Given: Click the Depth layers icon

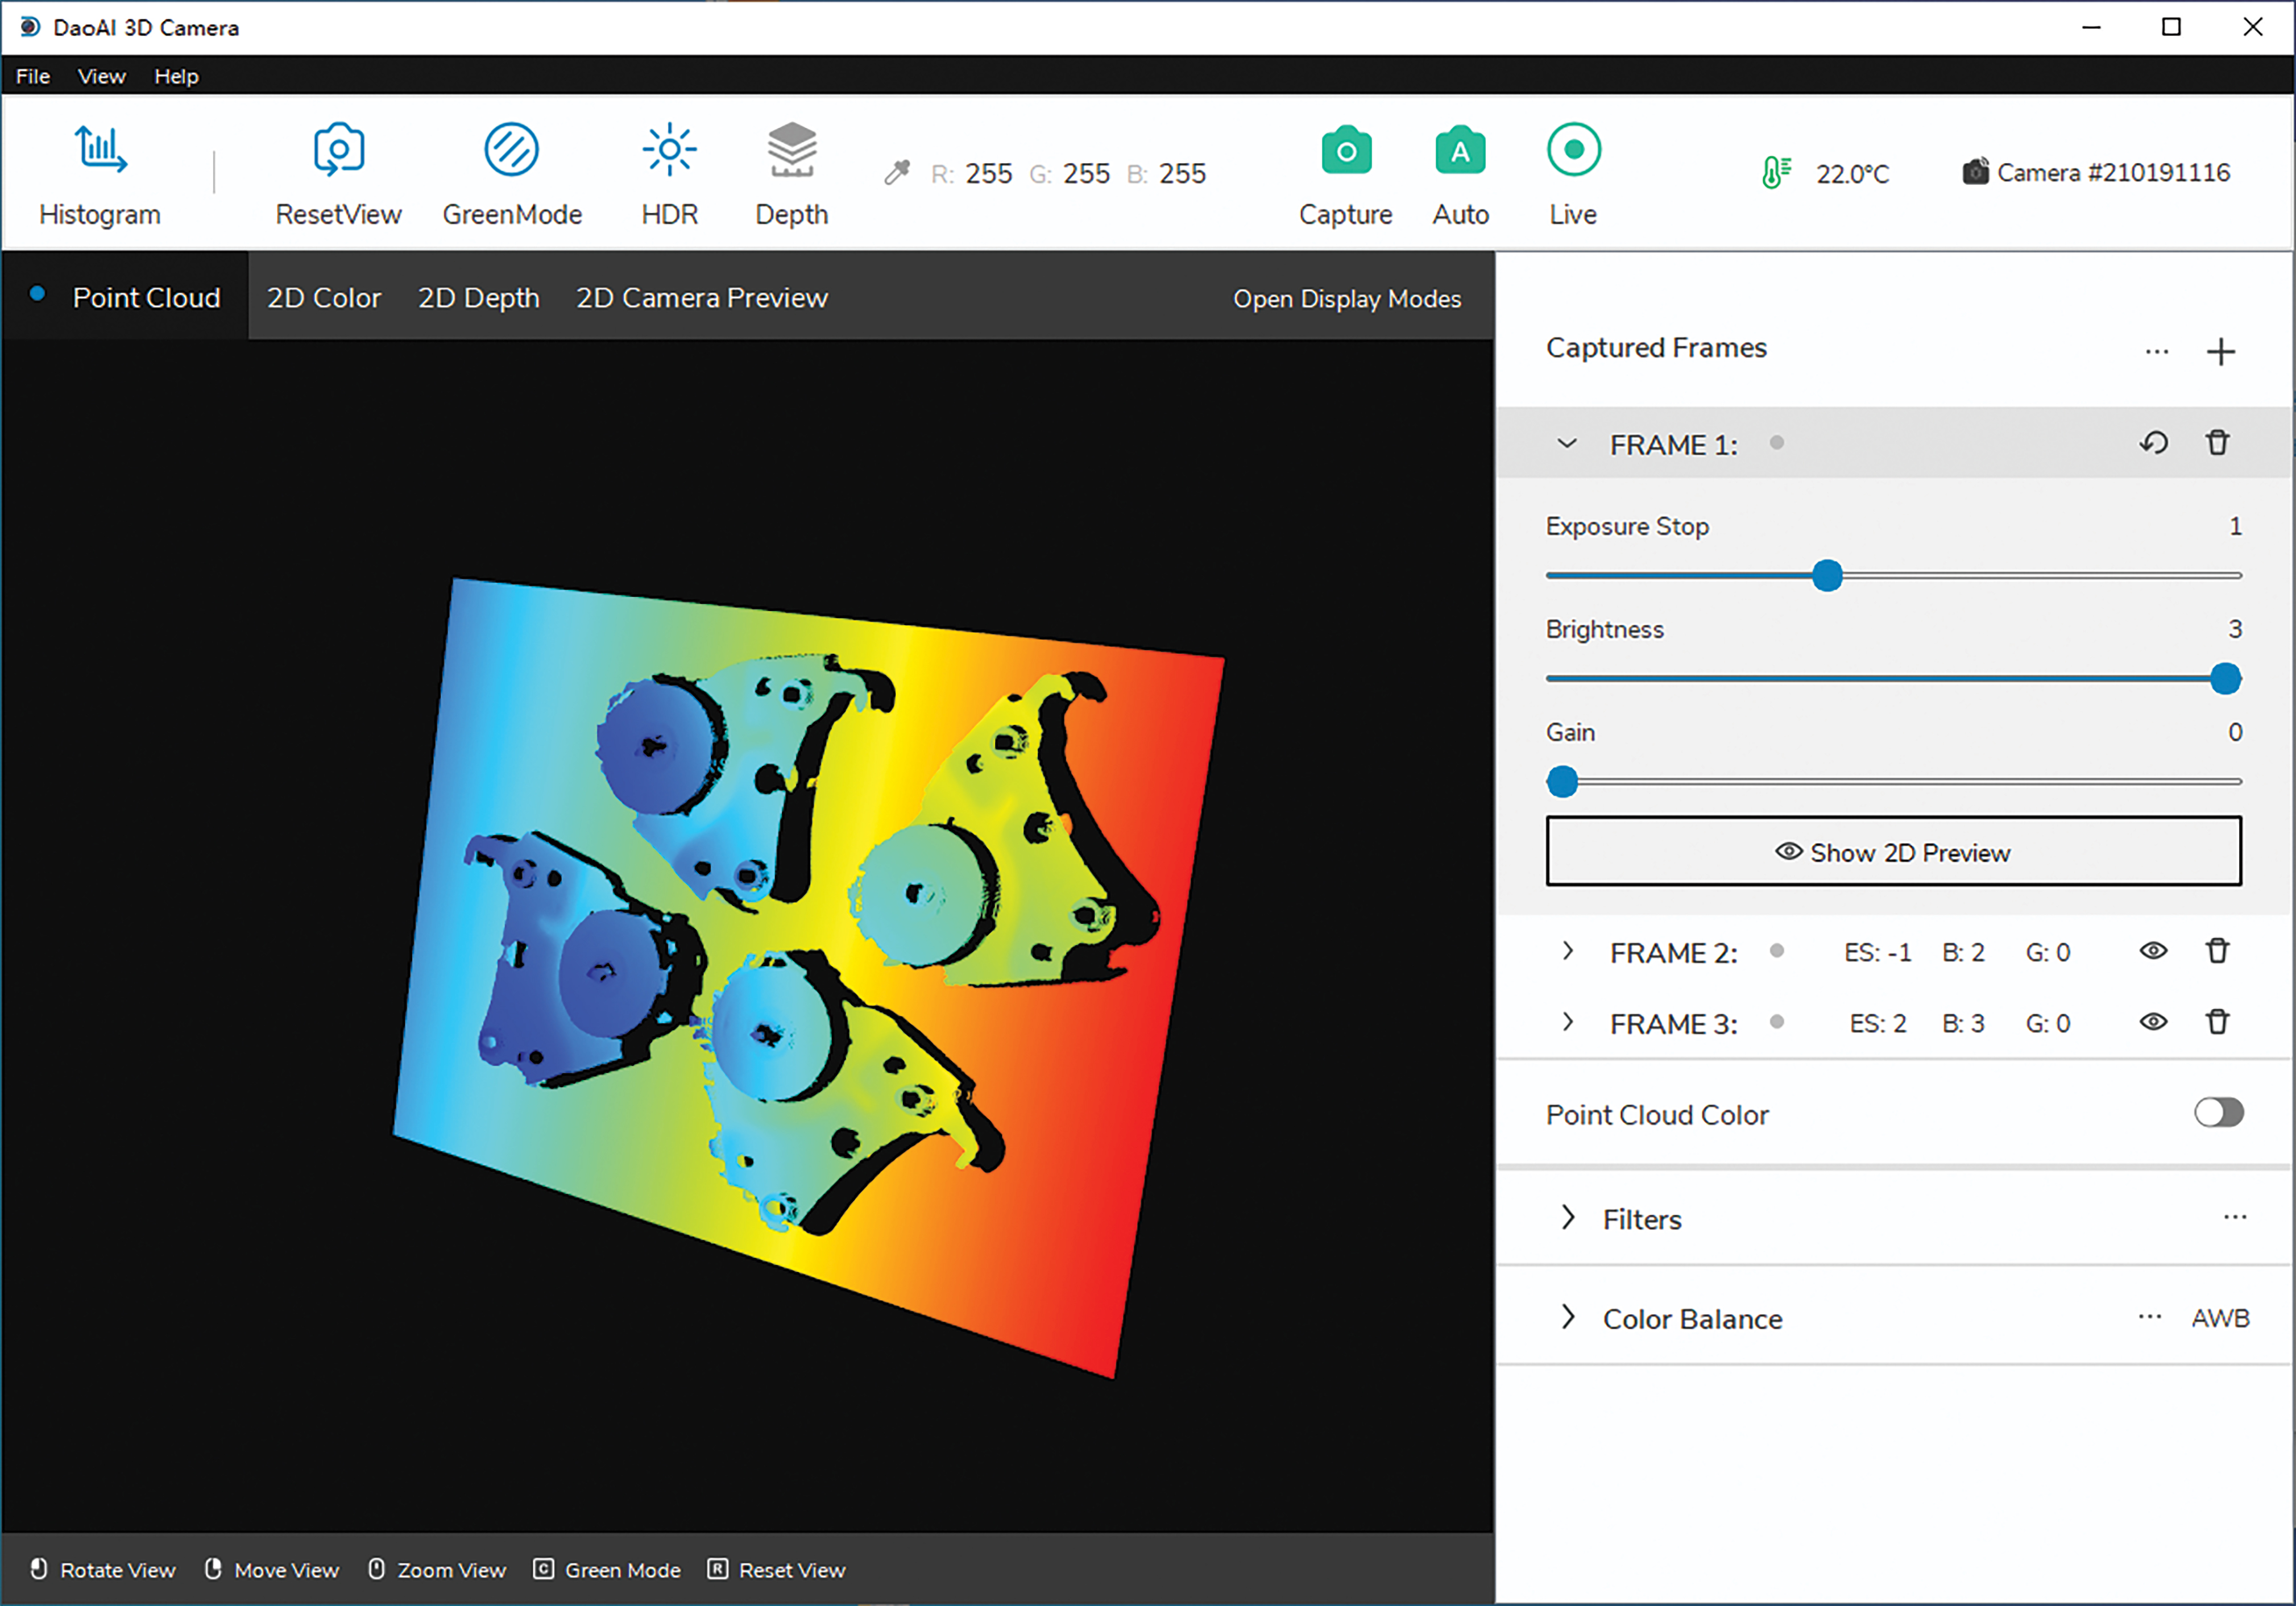Looking at the screenshot, I should [x=791, y=151].
